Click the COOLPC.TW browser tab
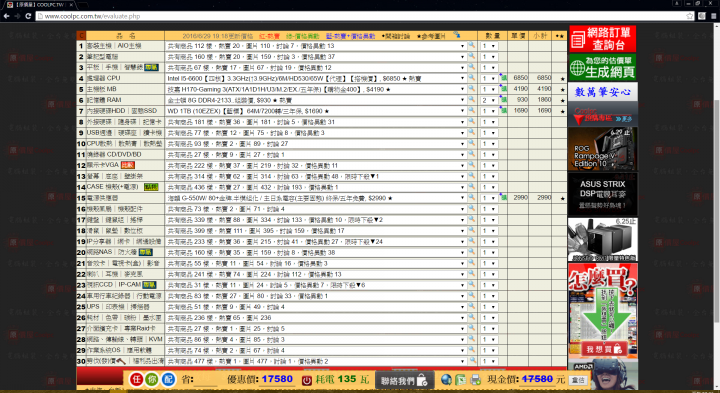Screen dimensions: 720x393 [x=40, y=5]
